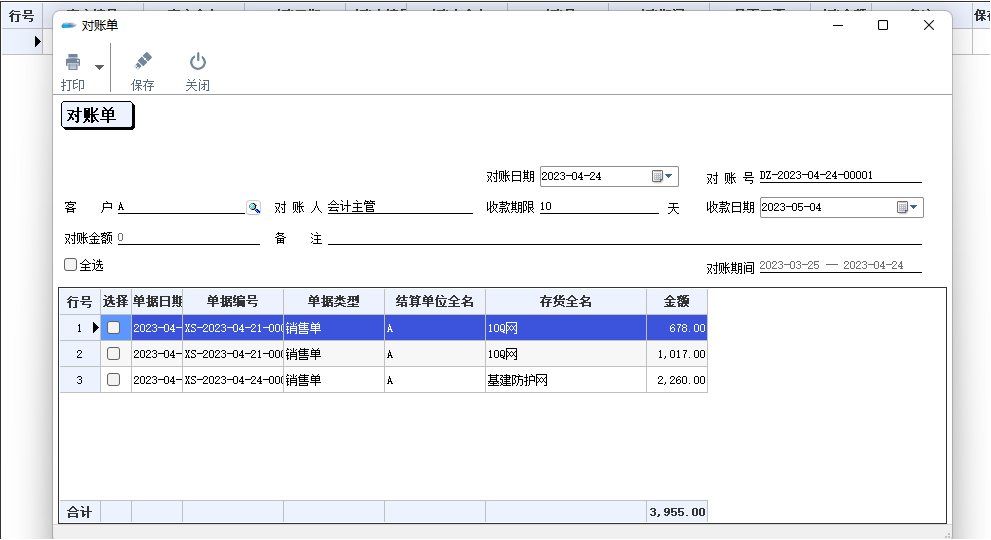This screenshot has width=991, height=540.
Task: Click the Print (打印) printer icon
Action: click(x=73, y=62)
